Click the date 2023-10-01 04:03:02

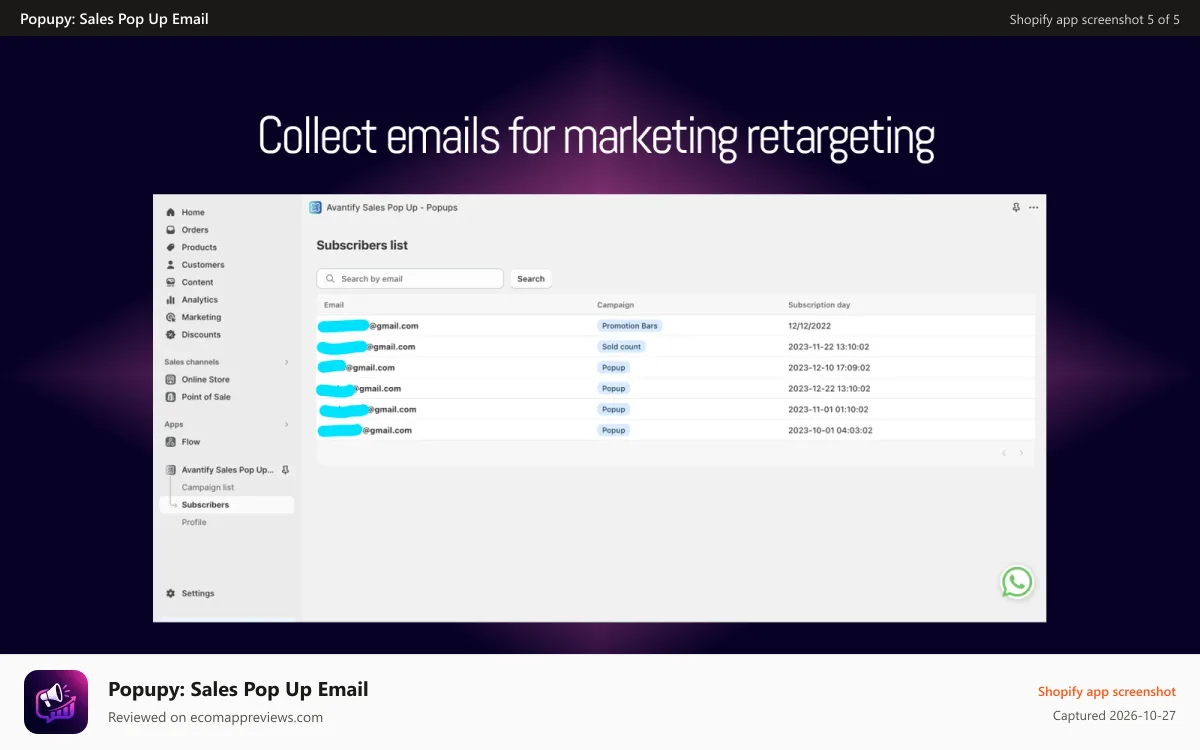(x=830, y=431)
